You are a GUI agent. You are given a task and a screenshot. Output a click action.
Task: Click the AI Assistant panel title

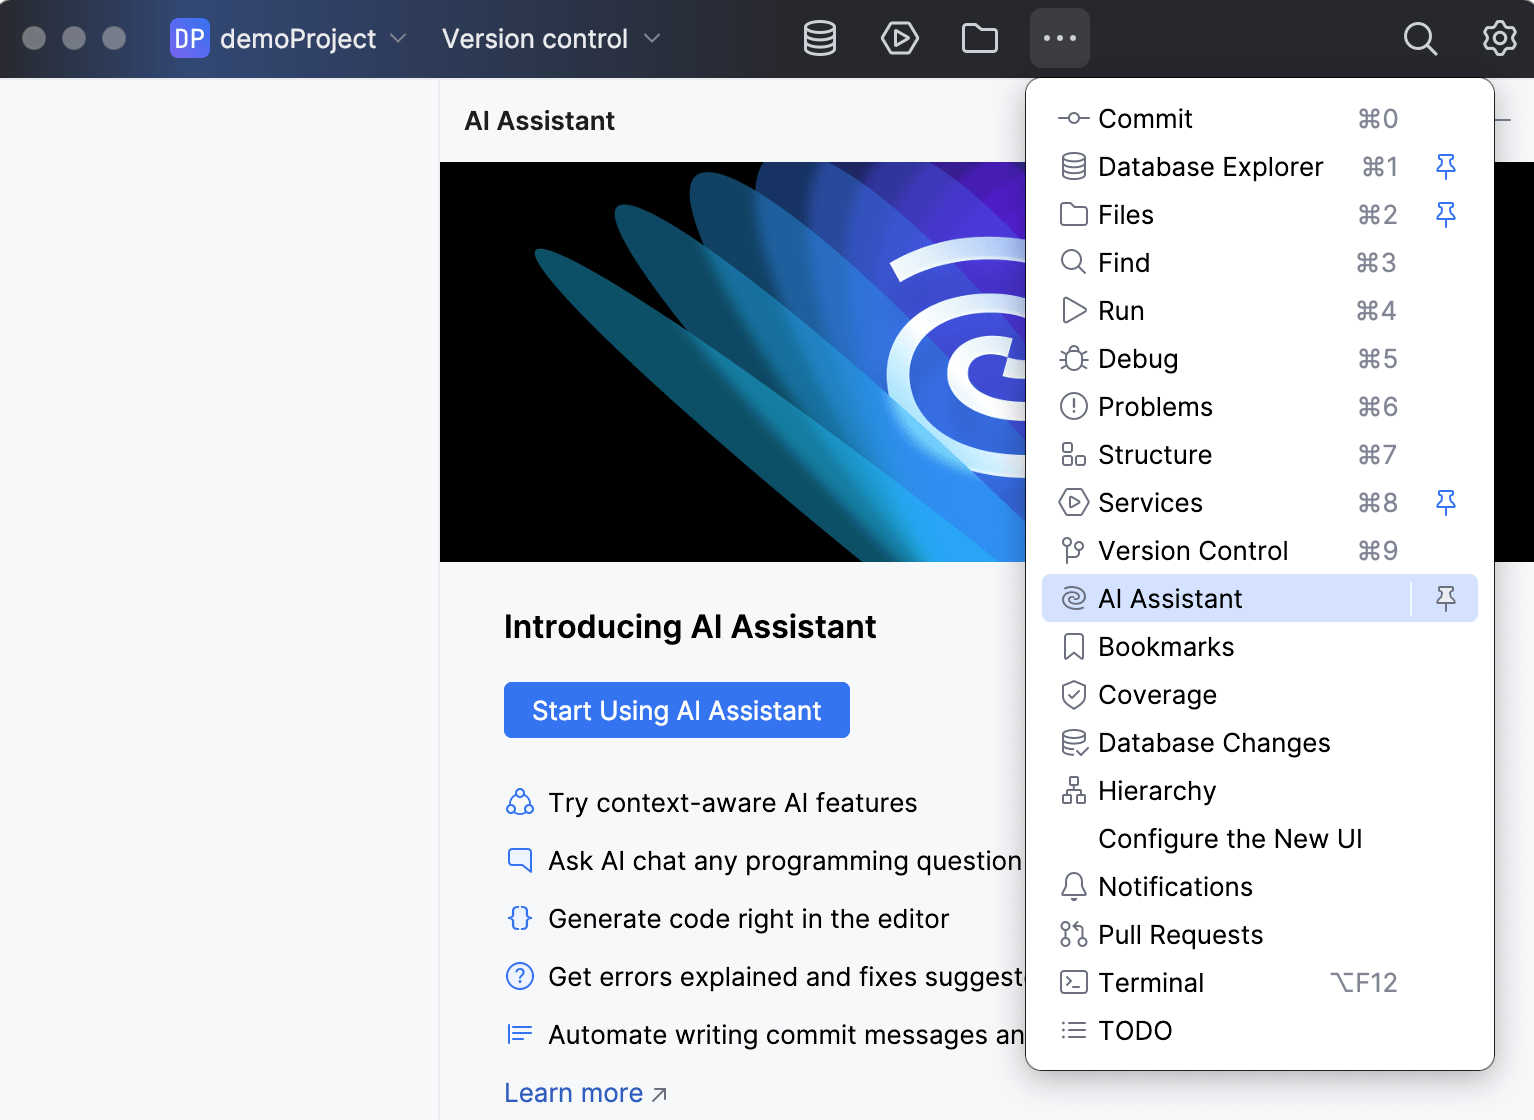[x=540, y=121]
